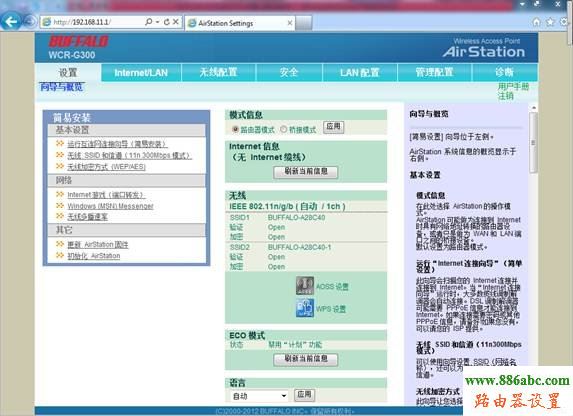Open the new blank tab button
Screen dimensions: 573x416
304,23
